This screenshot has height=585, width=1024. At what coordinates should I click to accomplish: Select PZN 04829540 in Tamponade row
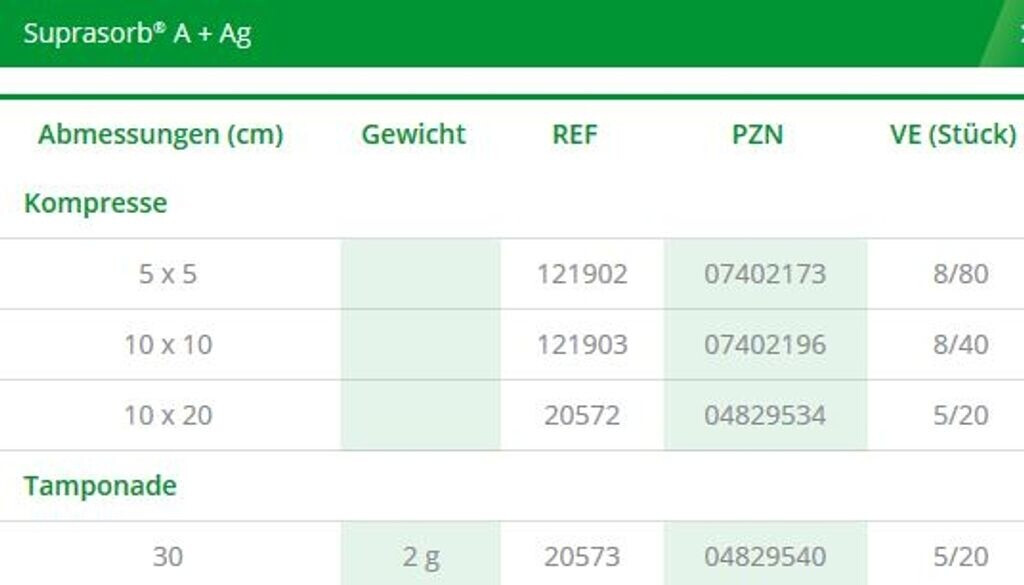tap(765, 557)
